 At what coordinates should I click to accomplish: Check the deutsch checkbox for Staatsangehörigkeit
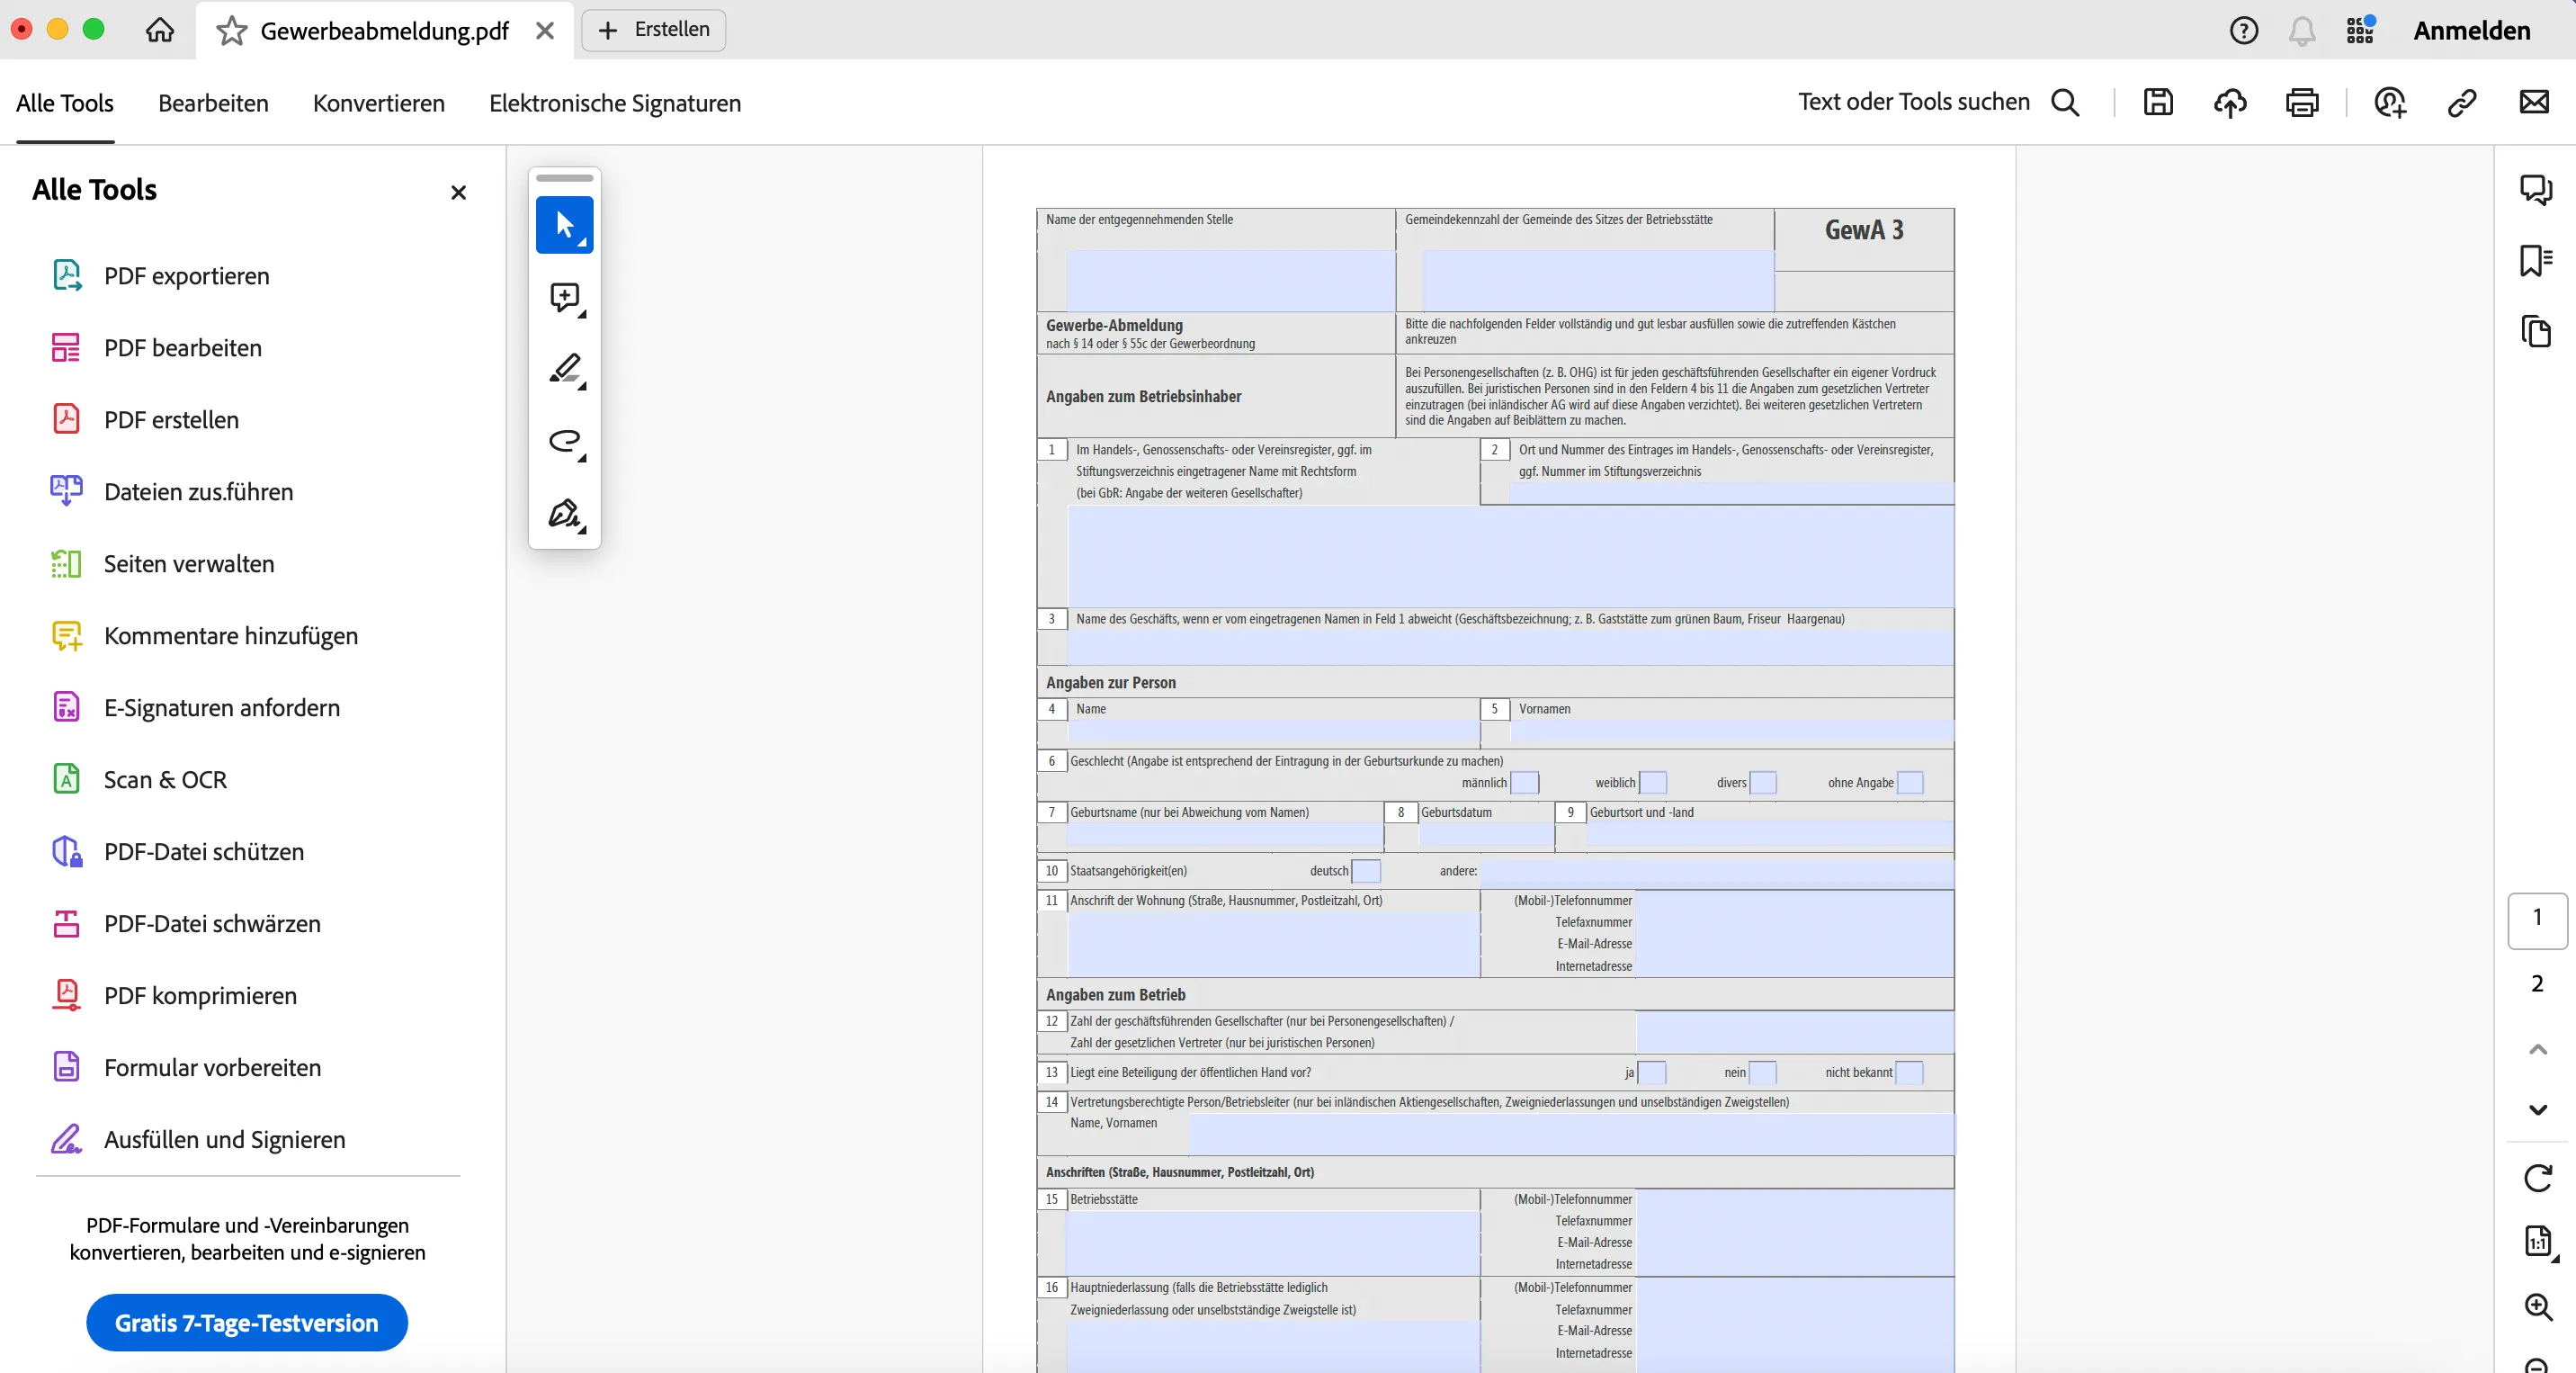(1366, 871)
